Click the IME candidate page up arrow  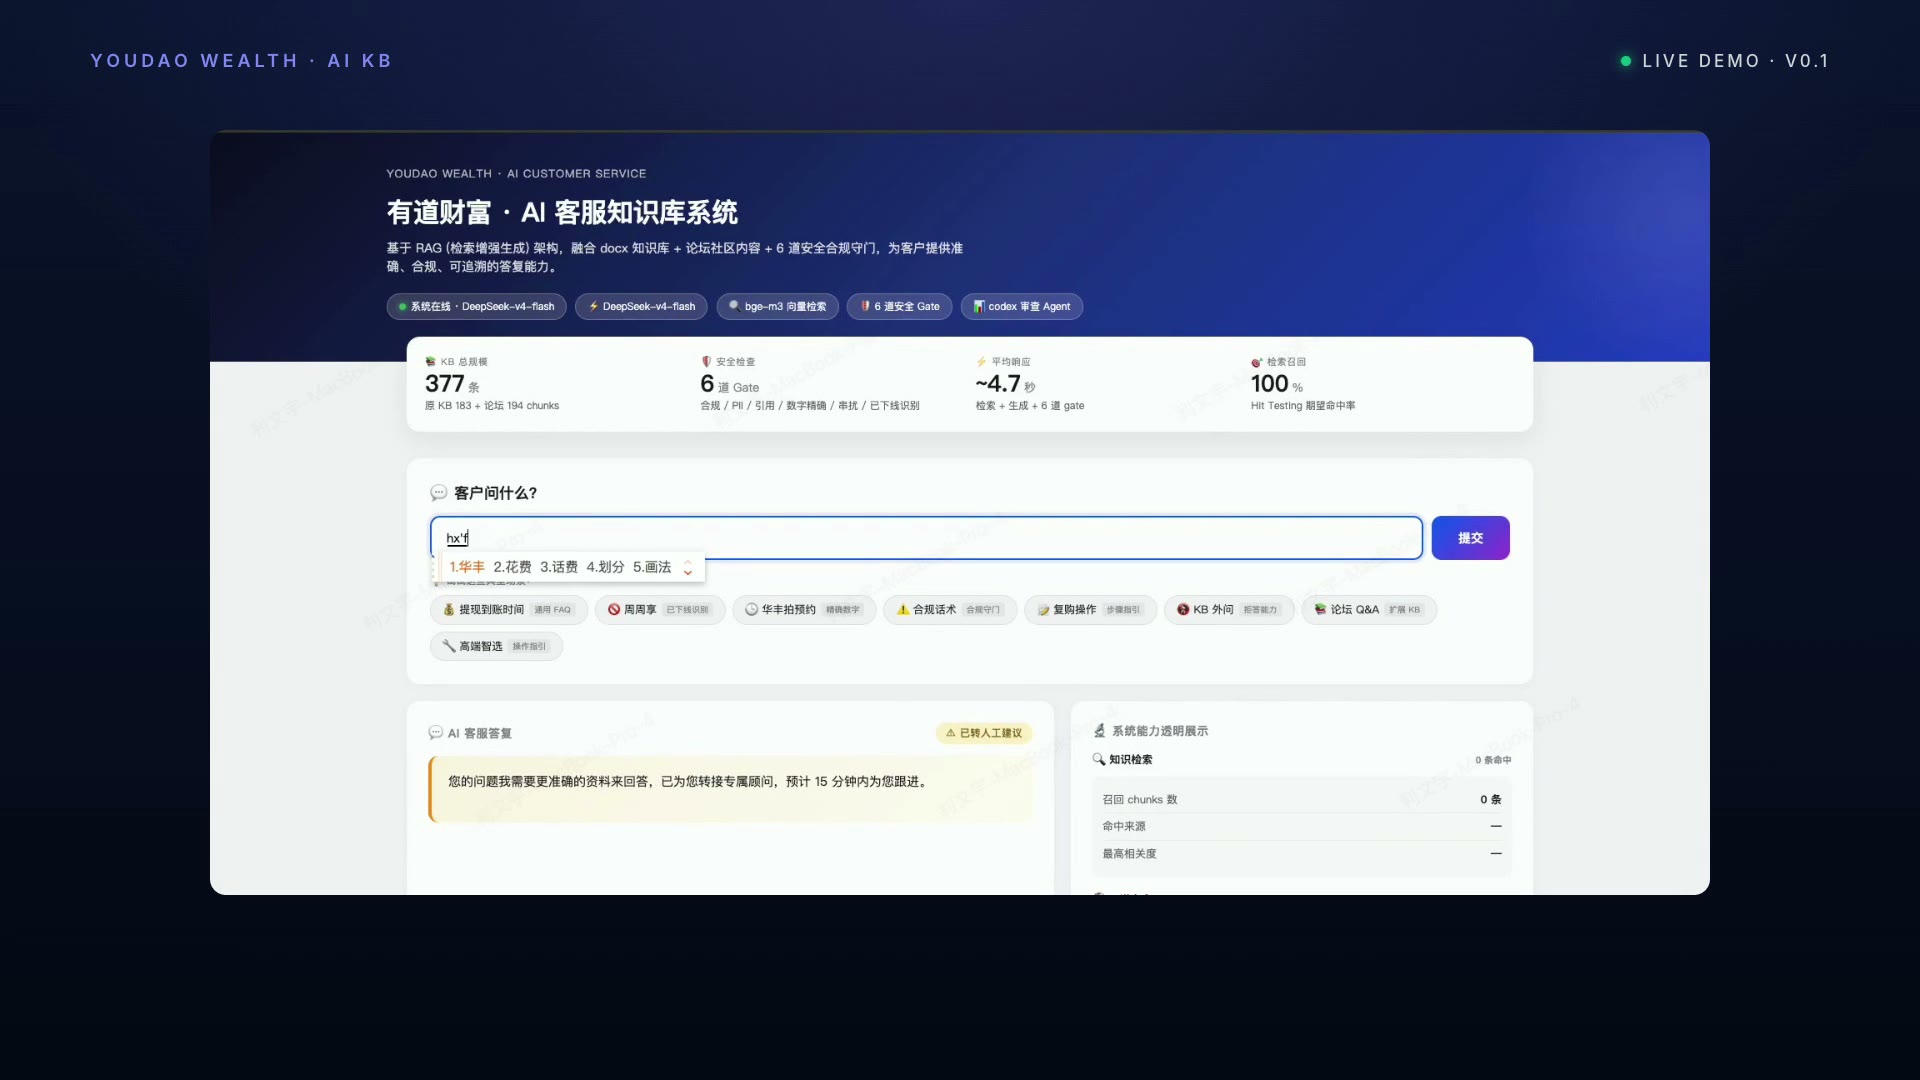click(688, 563)
